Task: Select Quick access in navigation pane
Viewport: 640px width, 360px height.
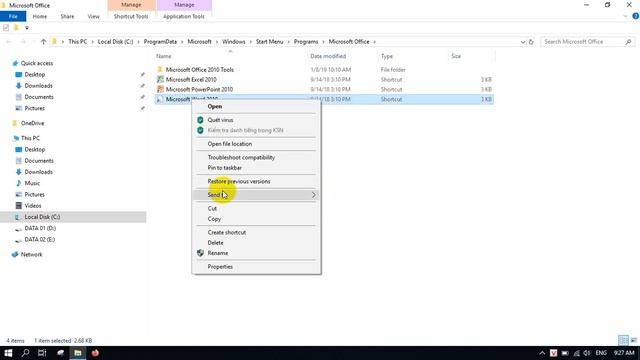Action: point(37,63)
